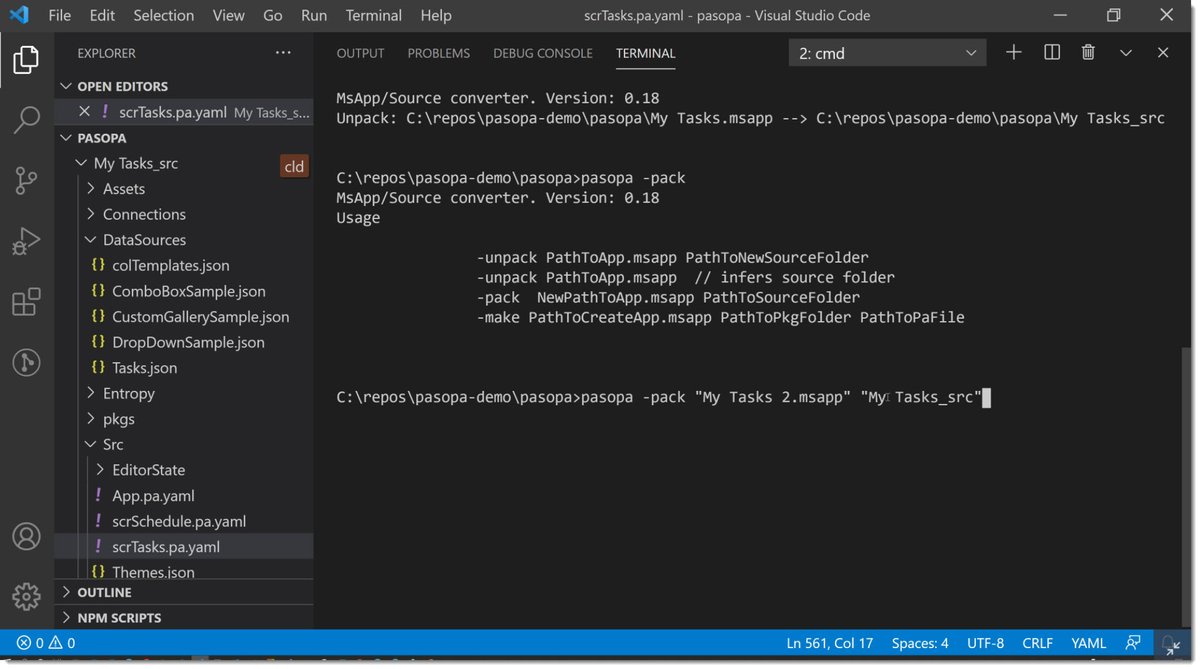1200x669 pixels.
Task: Open DropDownSample.json file
Action: pos(188,342)
